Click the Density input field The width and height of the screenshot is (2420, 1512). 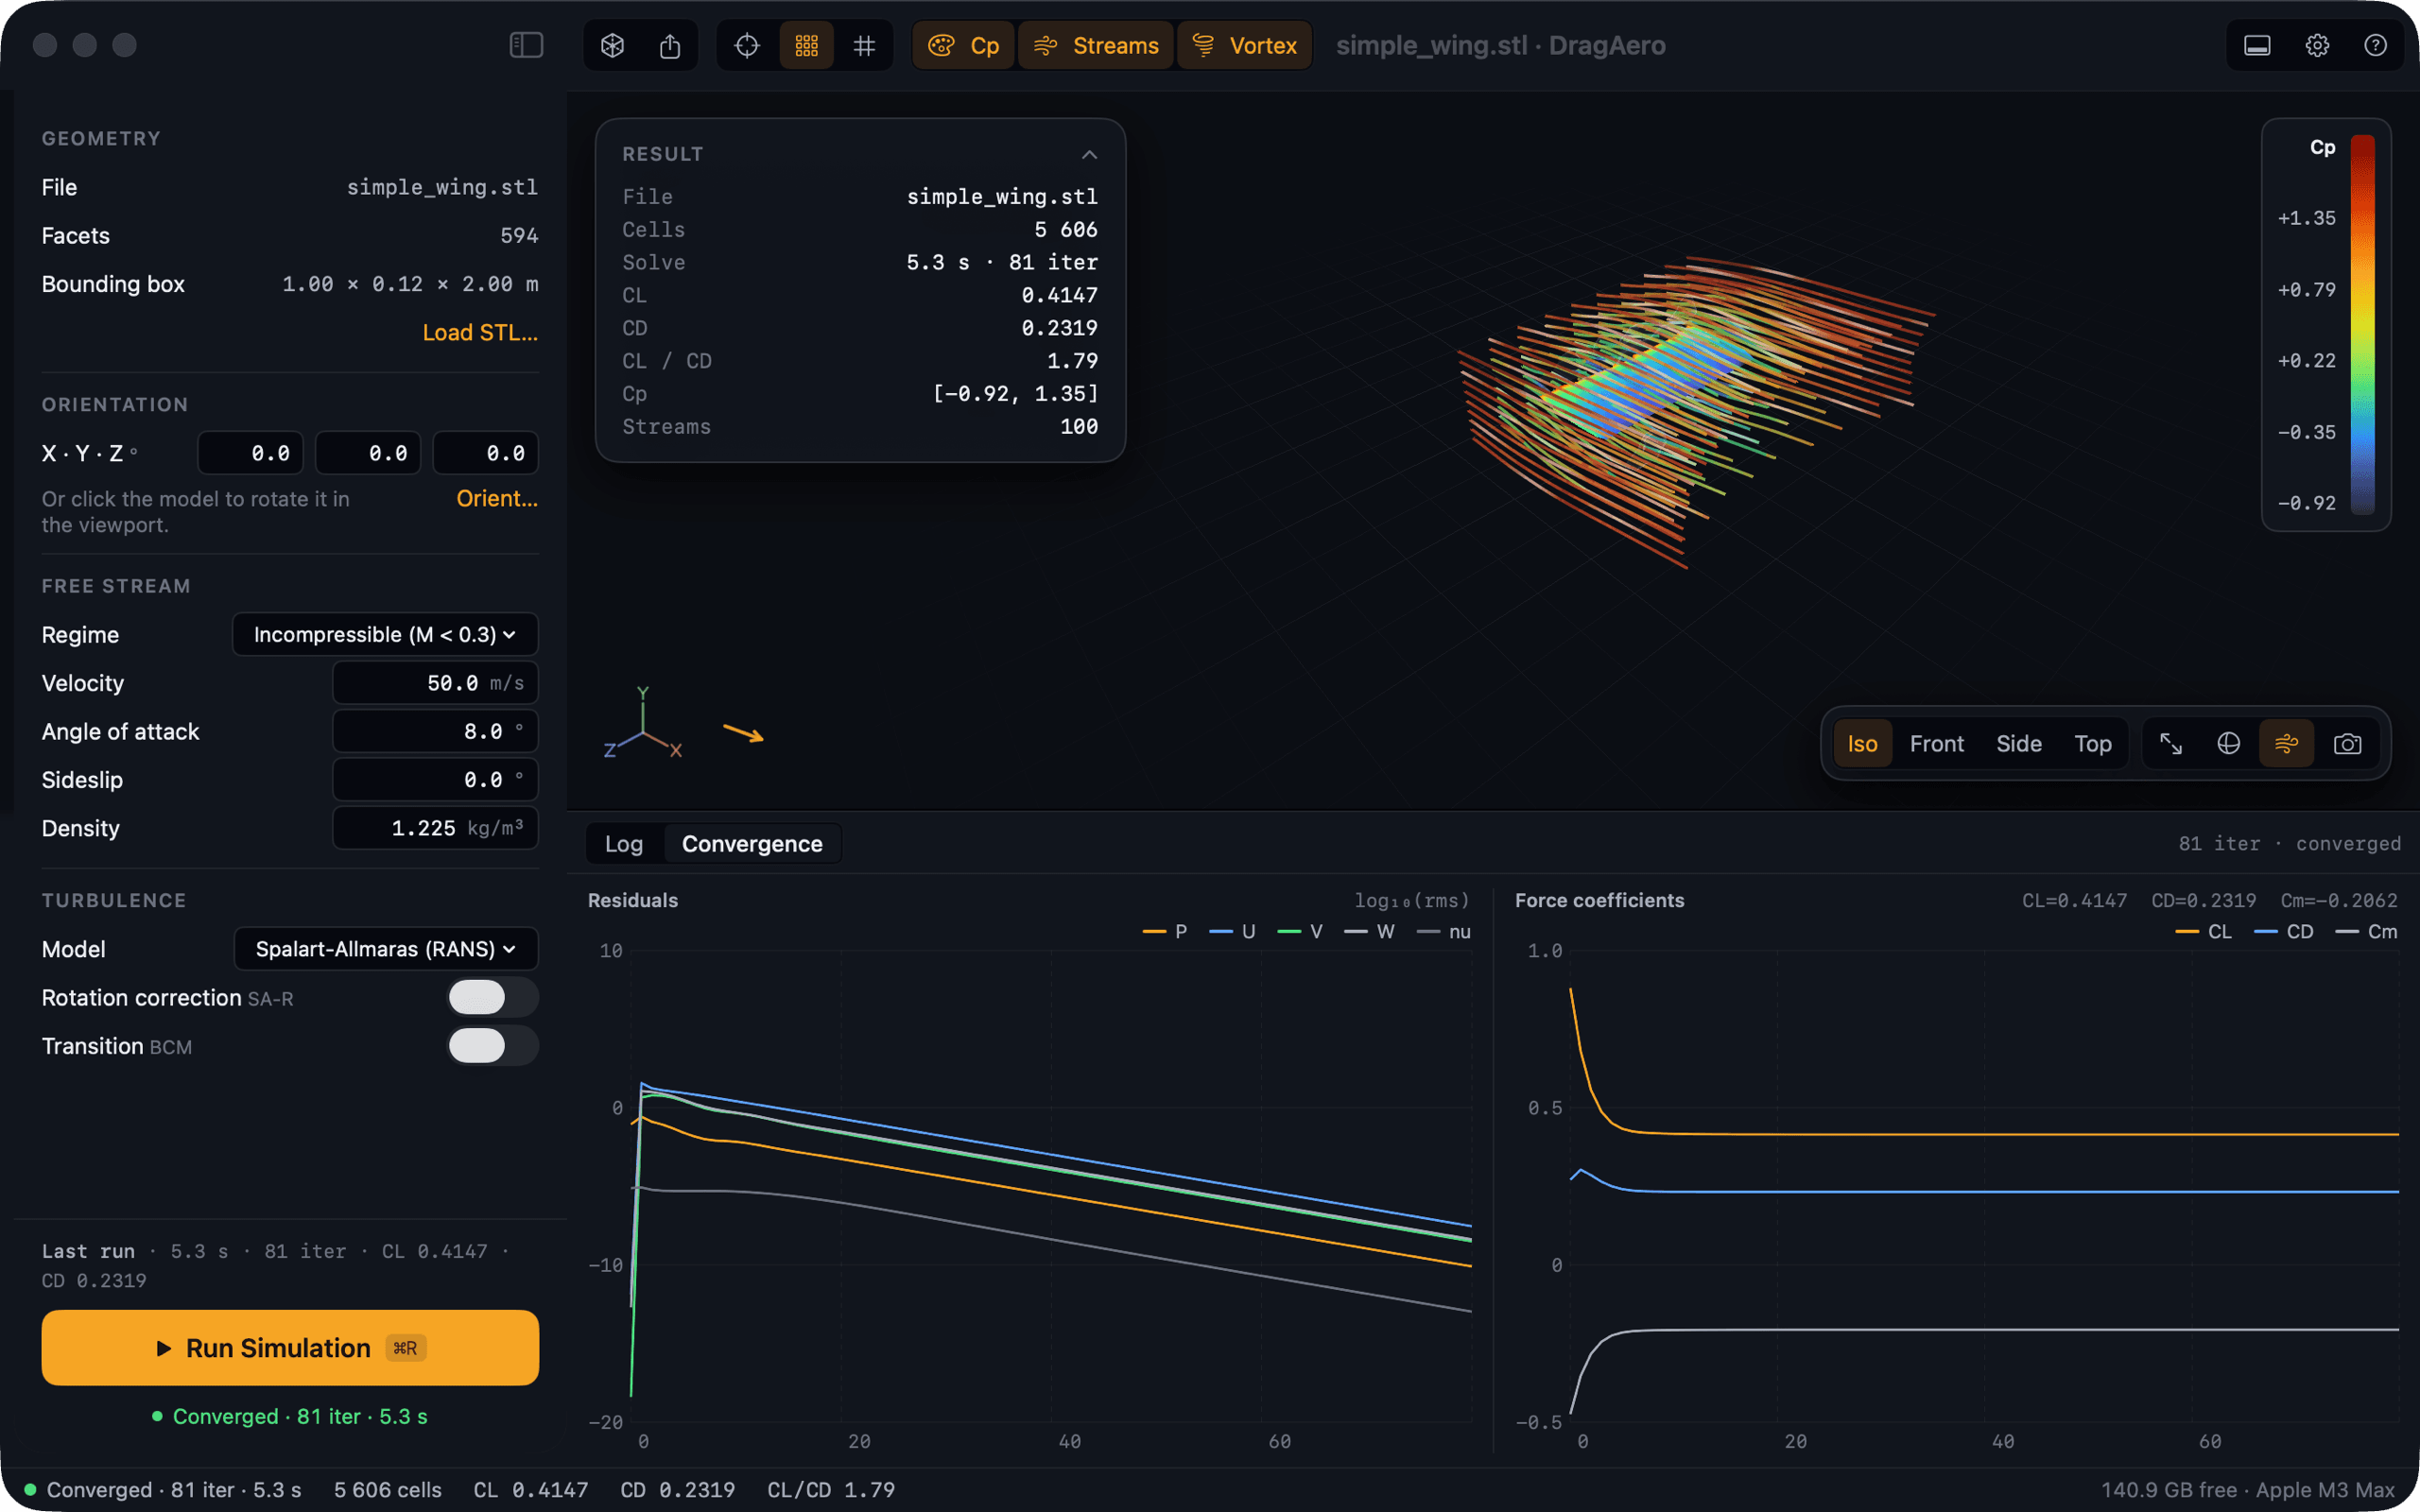(x=435, y=827)
